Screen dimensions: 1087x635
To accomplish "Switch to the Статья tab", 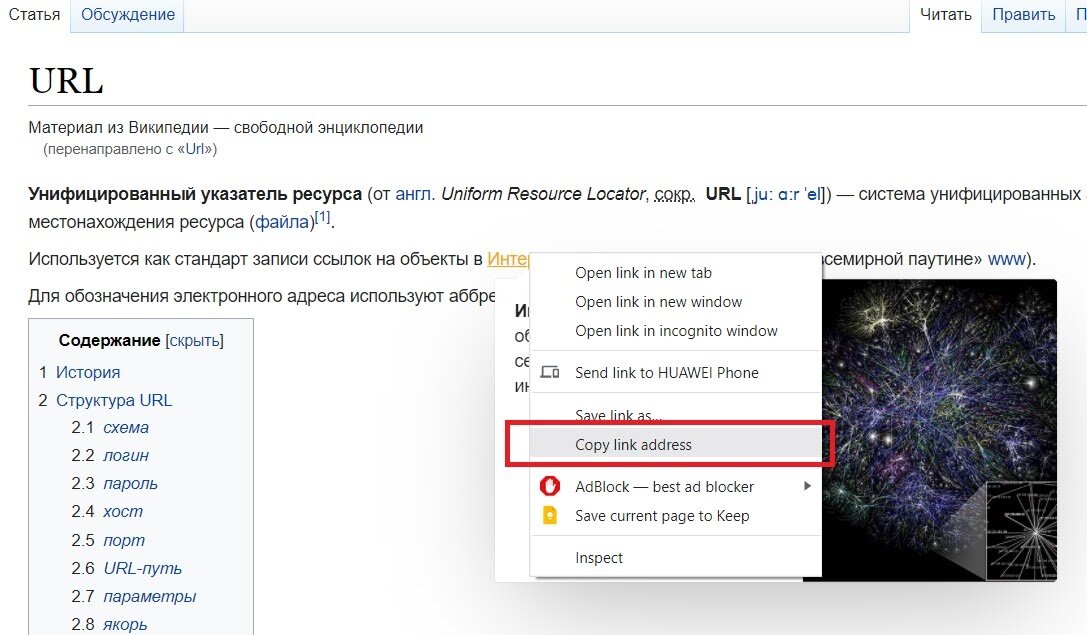I will pos(34,15).
